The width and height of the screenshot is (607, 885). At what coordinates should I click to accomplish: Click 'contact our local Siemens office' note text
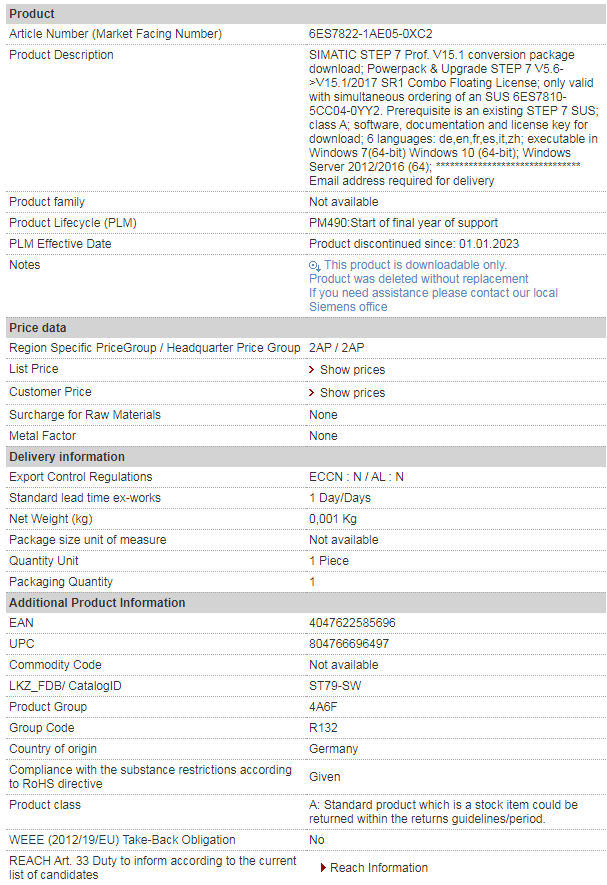(x=433, y=300)
